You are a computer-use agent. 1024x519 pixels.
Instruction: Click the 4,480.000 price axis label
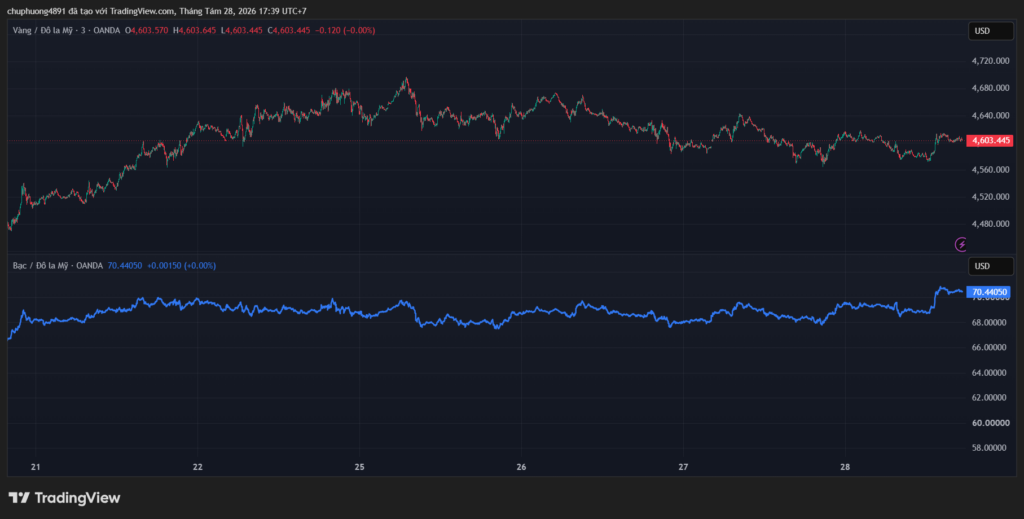(990, 224)
